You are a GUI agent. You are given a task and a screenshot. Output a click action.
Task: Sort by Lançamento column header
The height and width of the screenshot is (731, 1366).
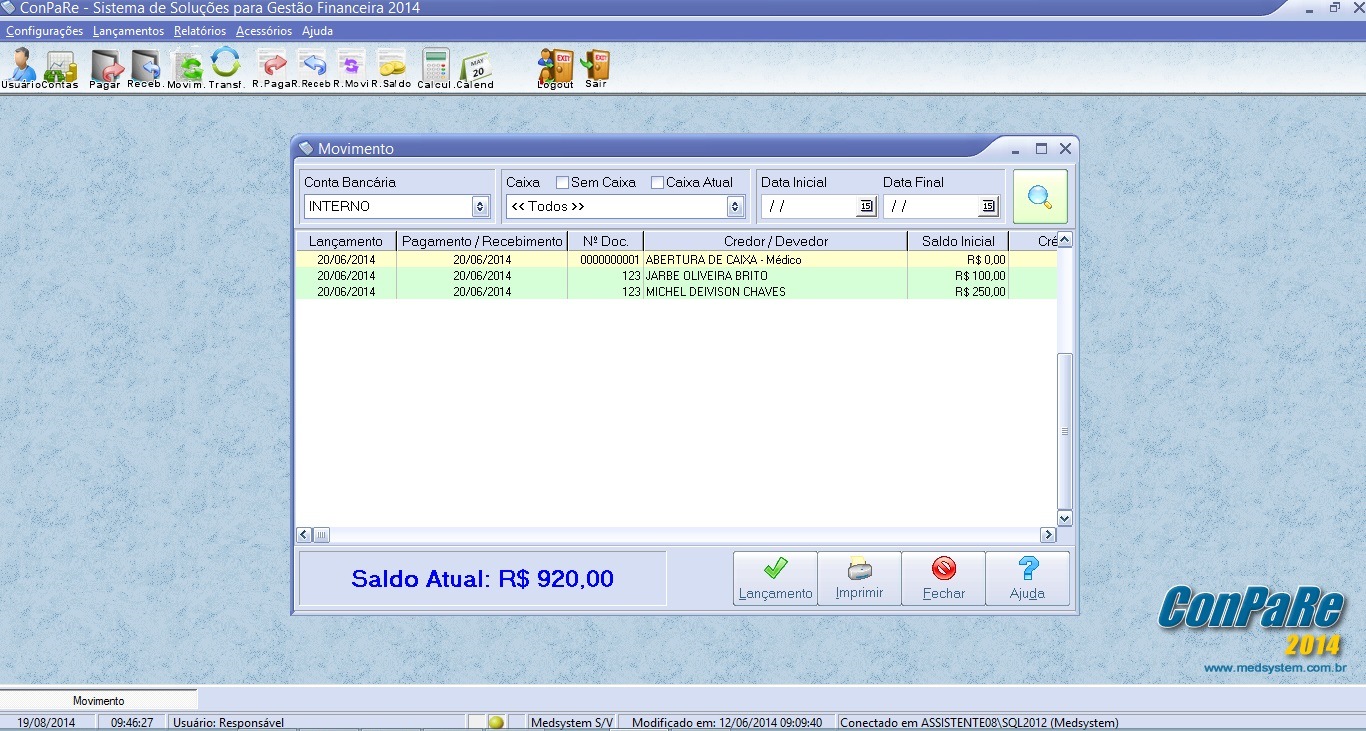tap(346, 241)
